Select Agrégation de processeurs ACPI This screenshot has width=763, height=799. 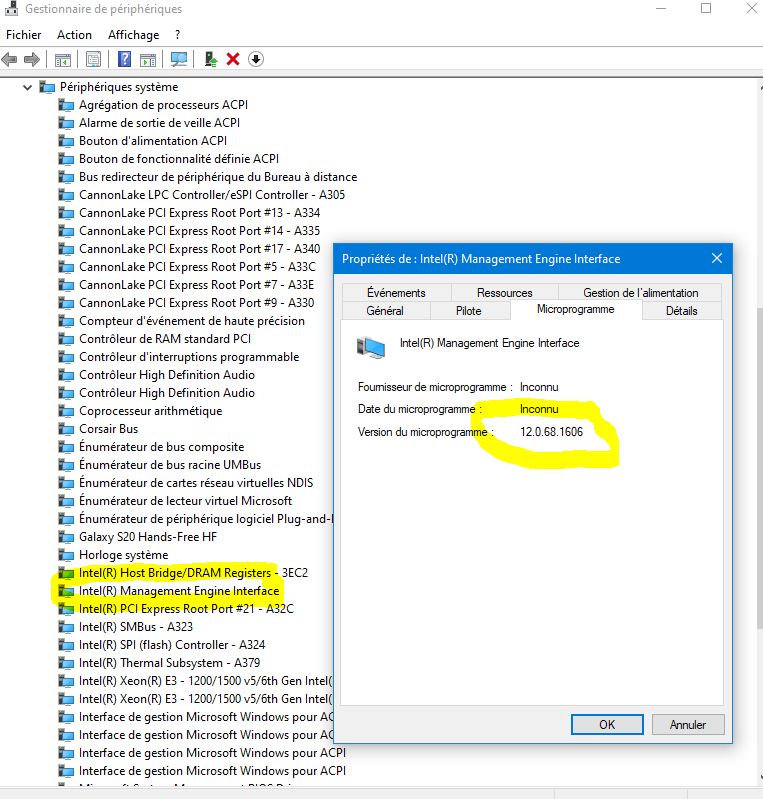pyautogui.click(x=163, y=105)
